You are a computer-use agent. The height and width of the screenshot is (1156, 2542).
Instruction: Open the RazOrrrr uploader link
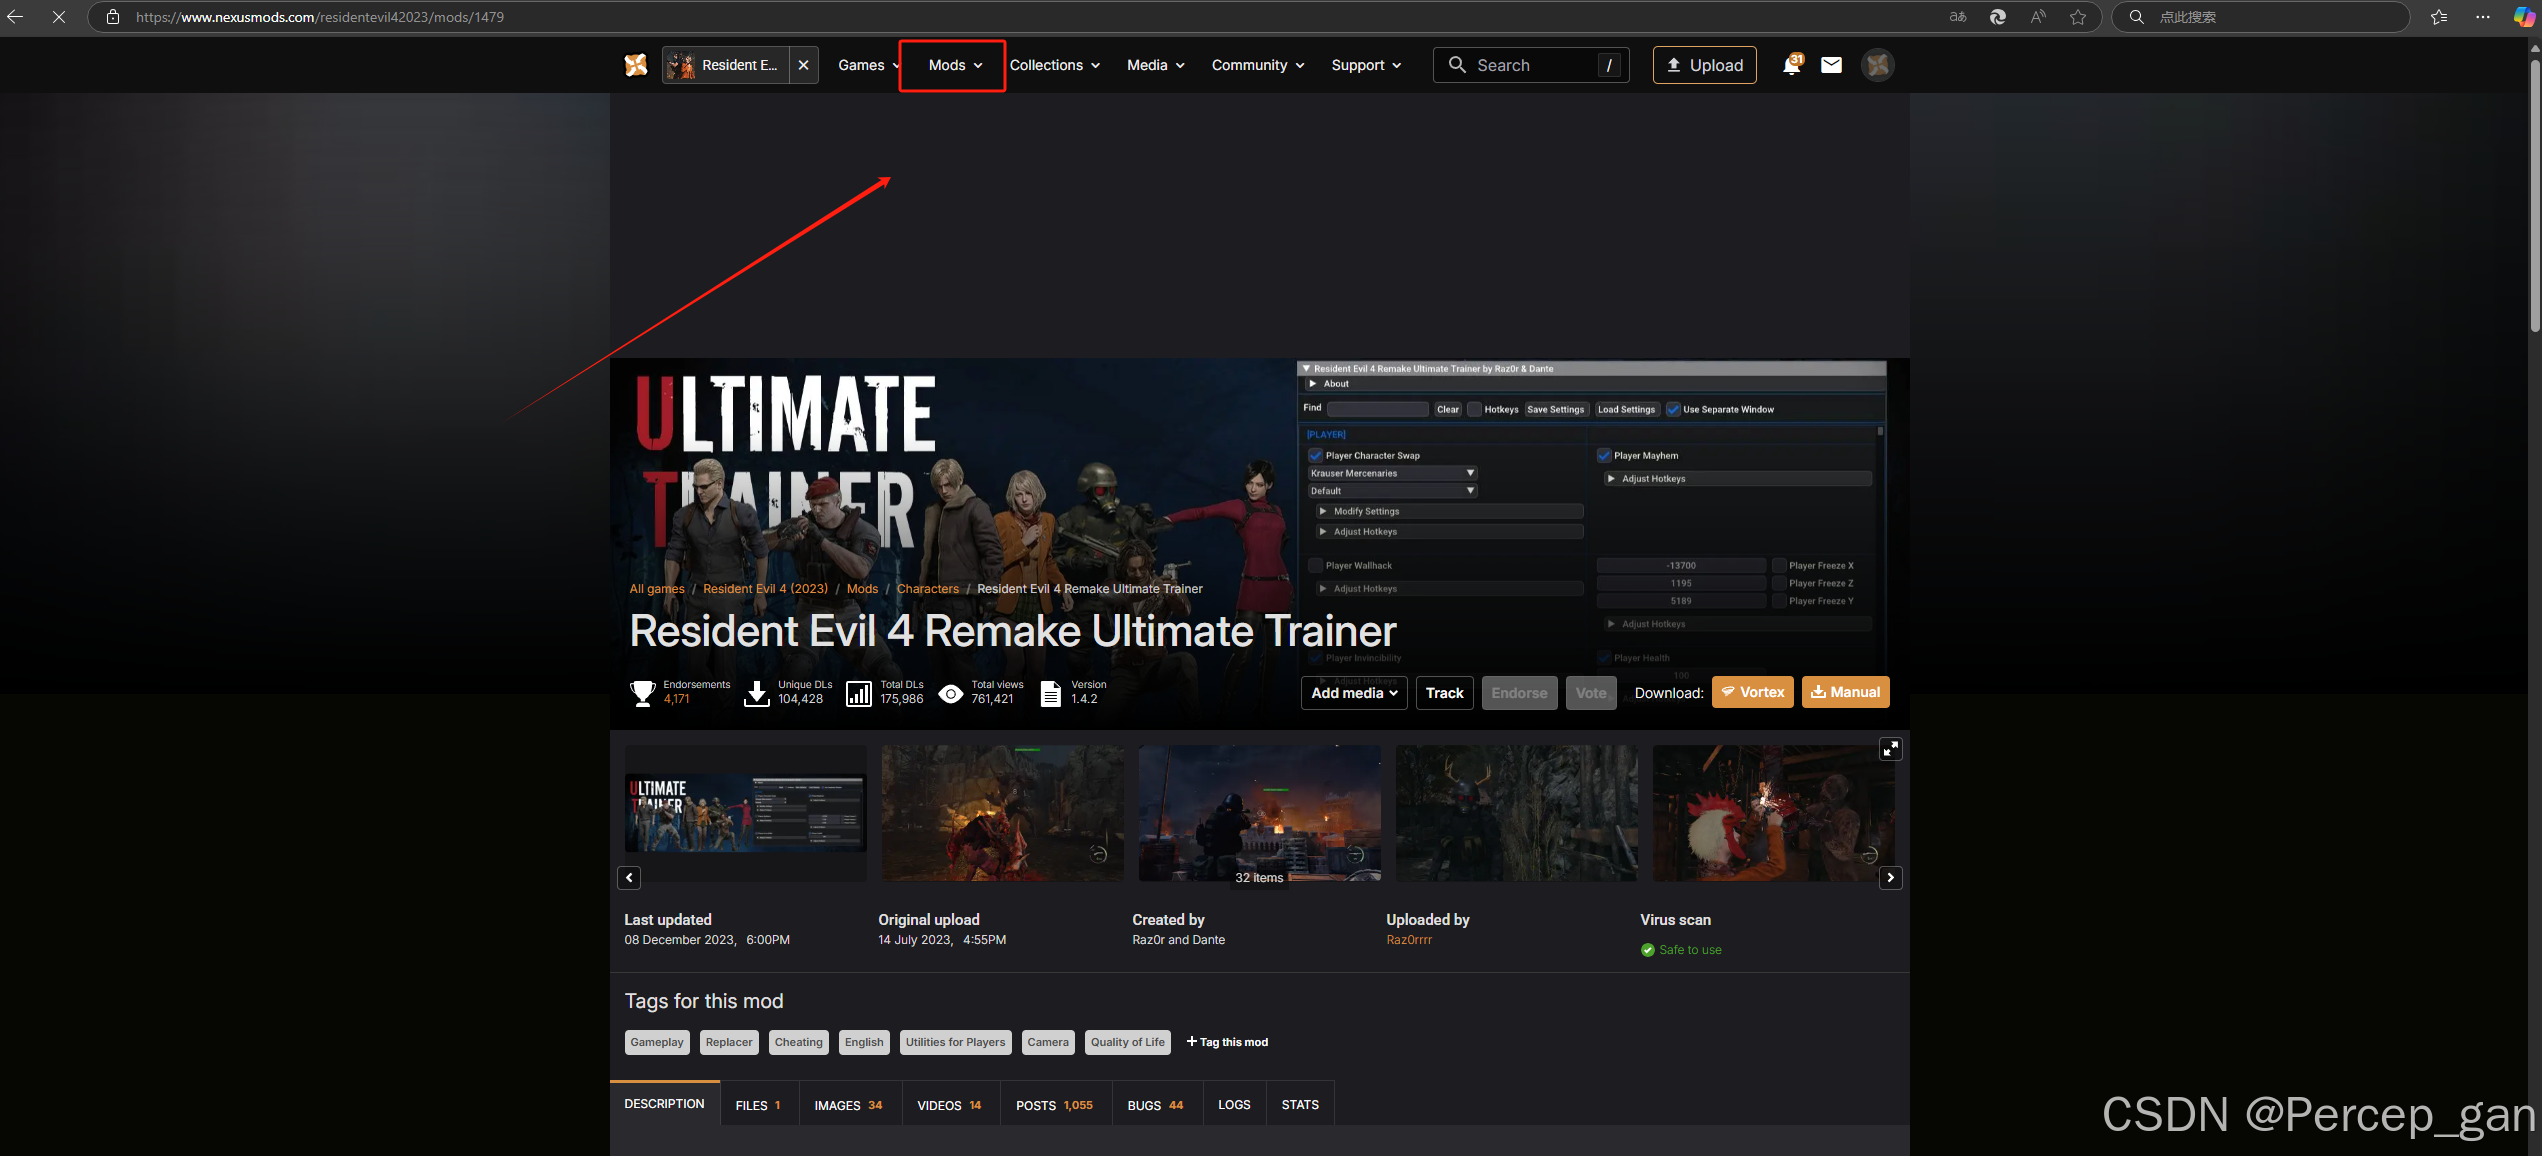1408,940
